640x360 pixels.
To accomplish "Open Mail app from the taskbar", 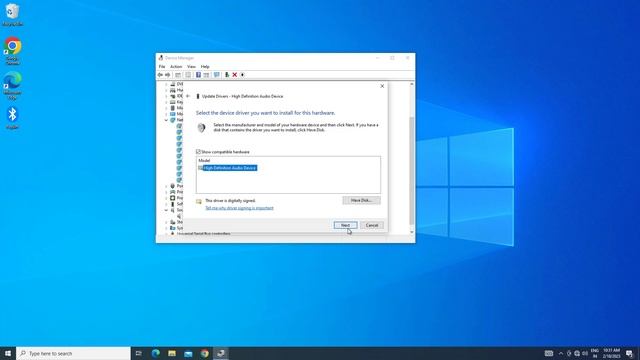I will (188, 353).
